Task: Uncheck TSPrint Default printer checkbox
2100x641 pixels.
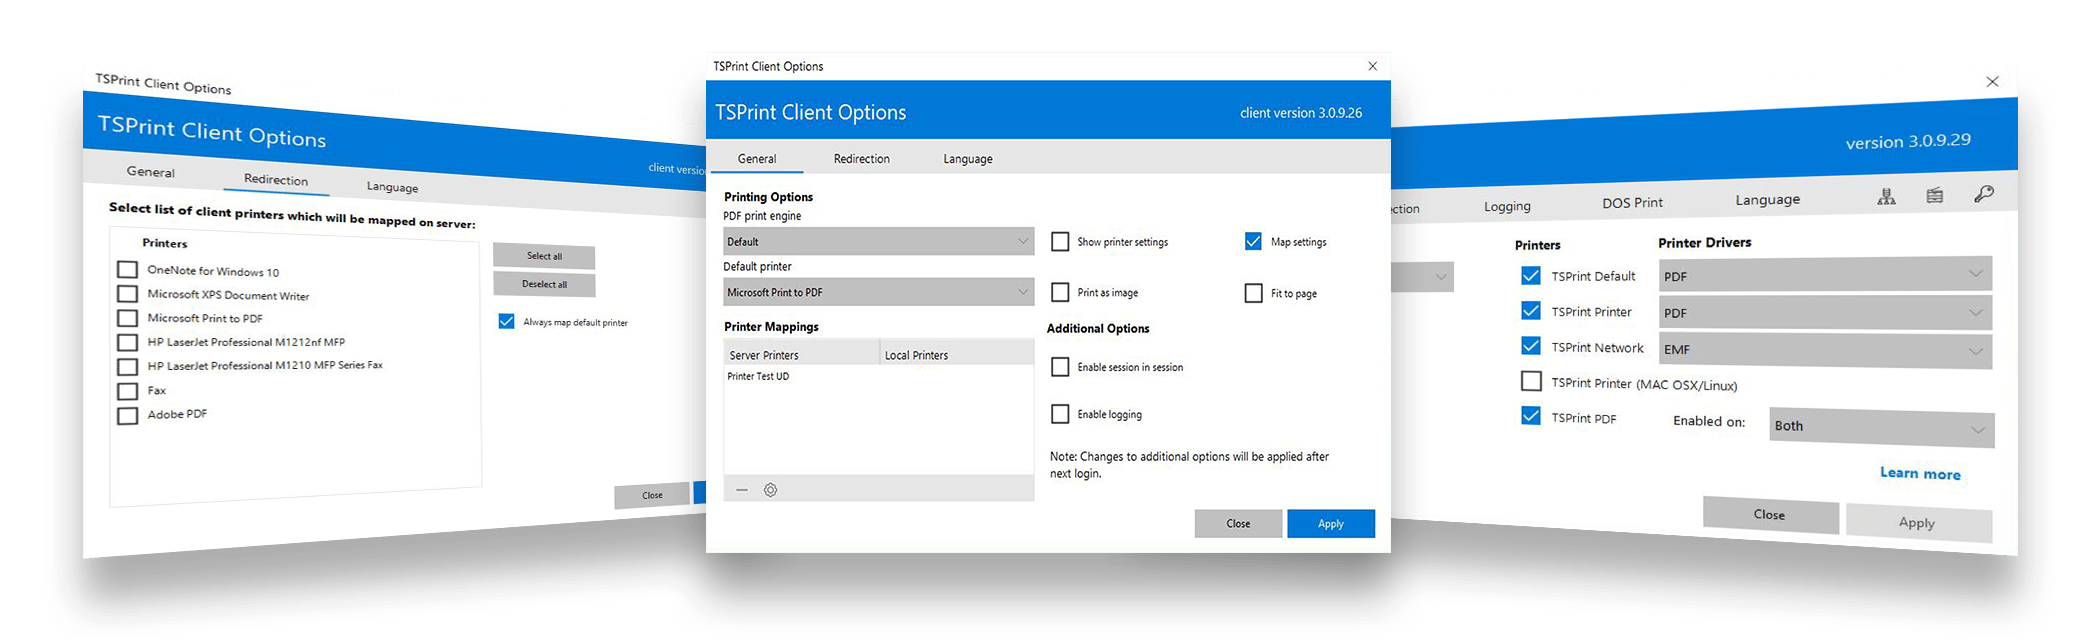Action: click(1530, 275)
